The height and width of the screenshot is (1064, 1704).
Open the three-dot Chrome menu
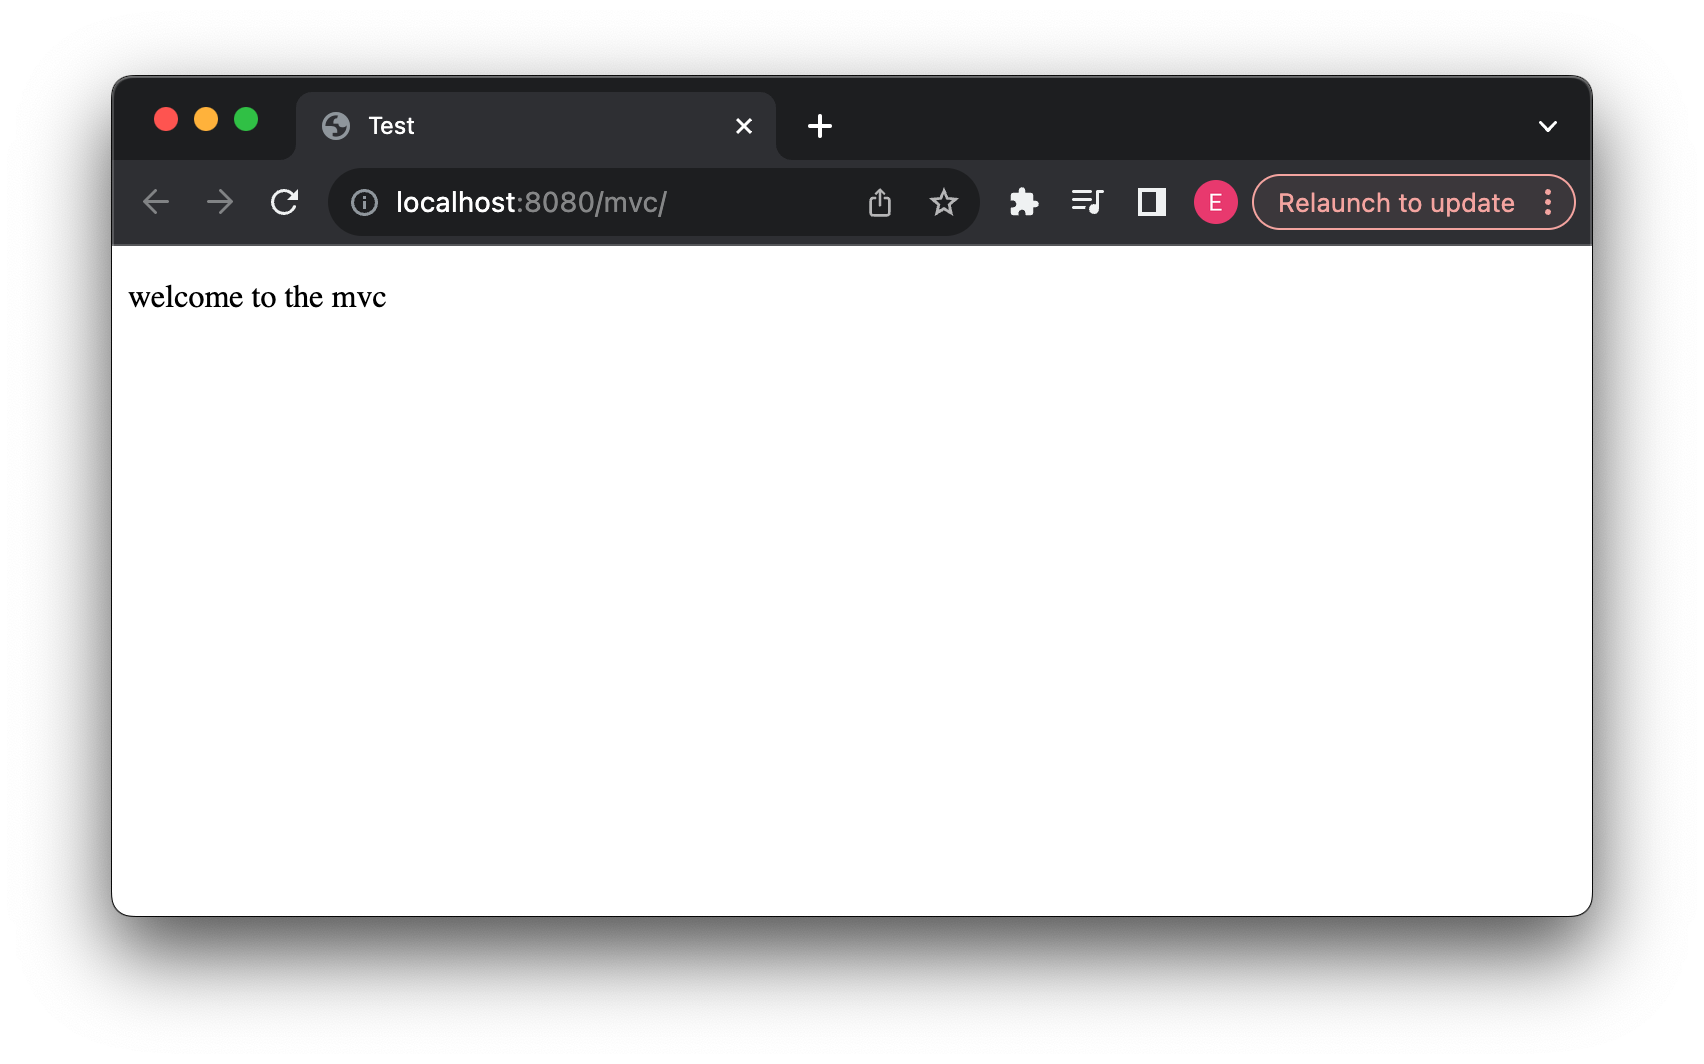[x=1548, y=202]
